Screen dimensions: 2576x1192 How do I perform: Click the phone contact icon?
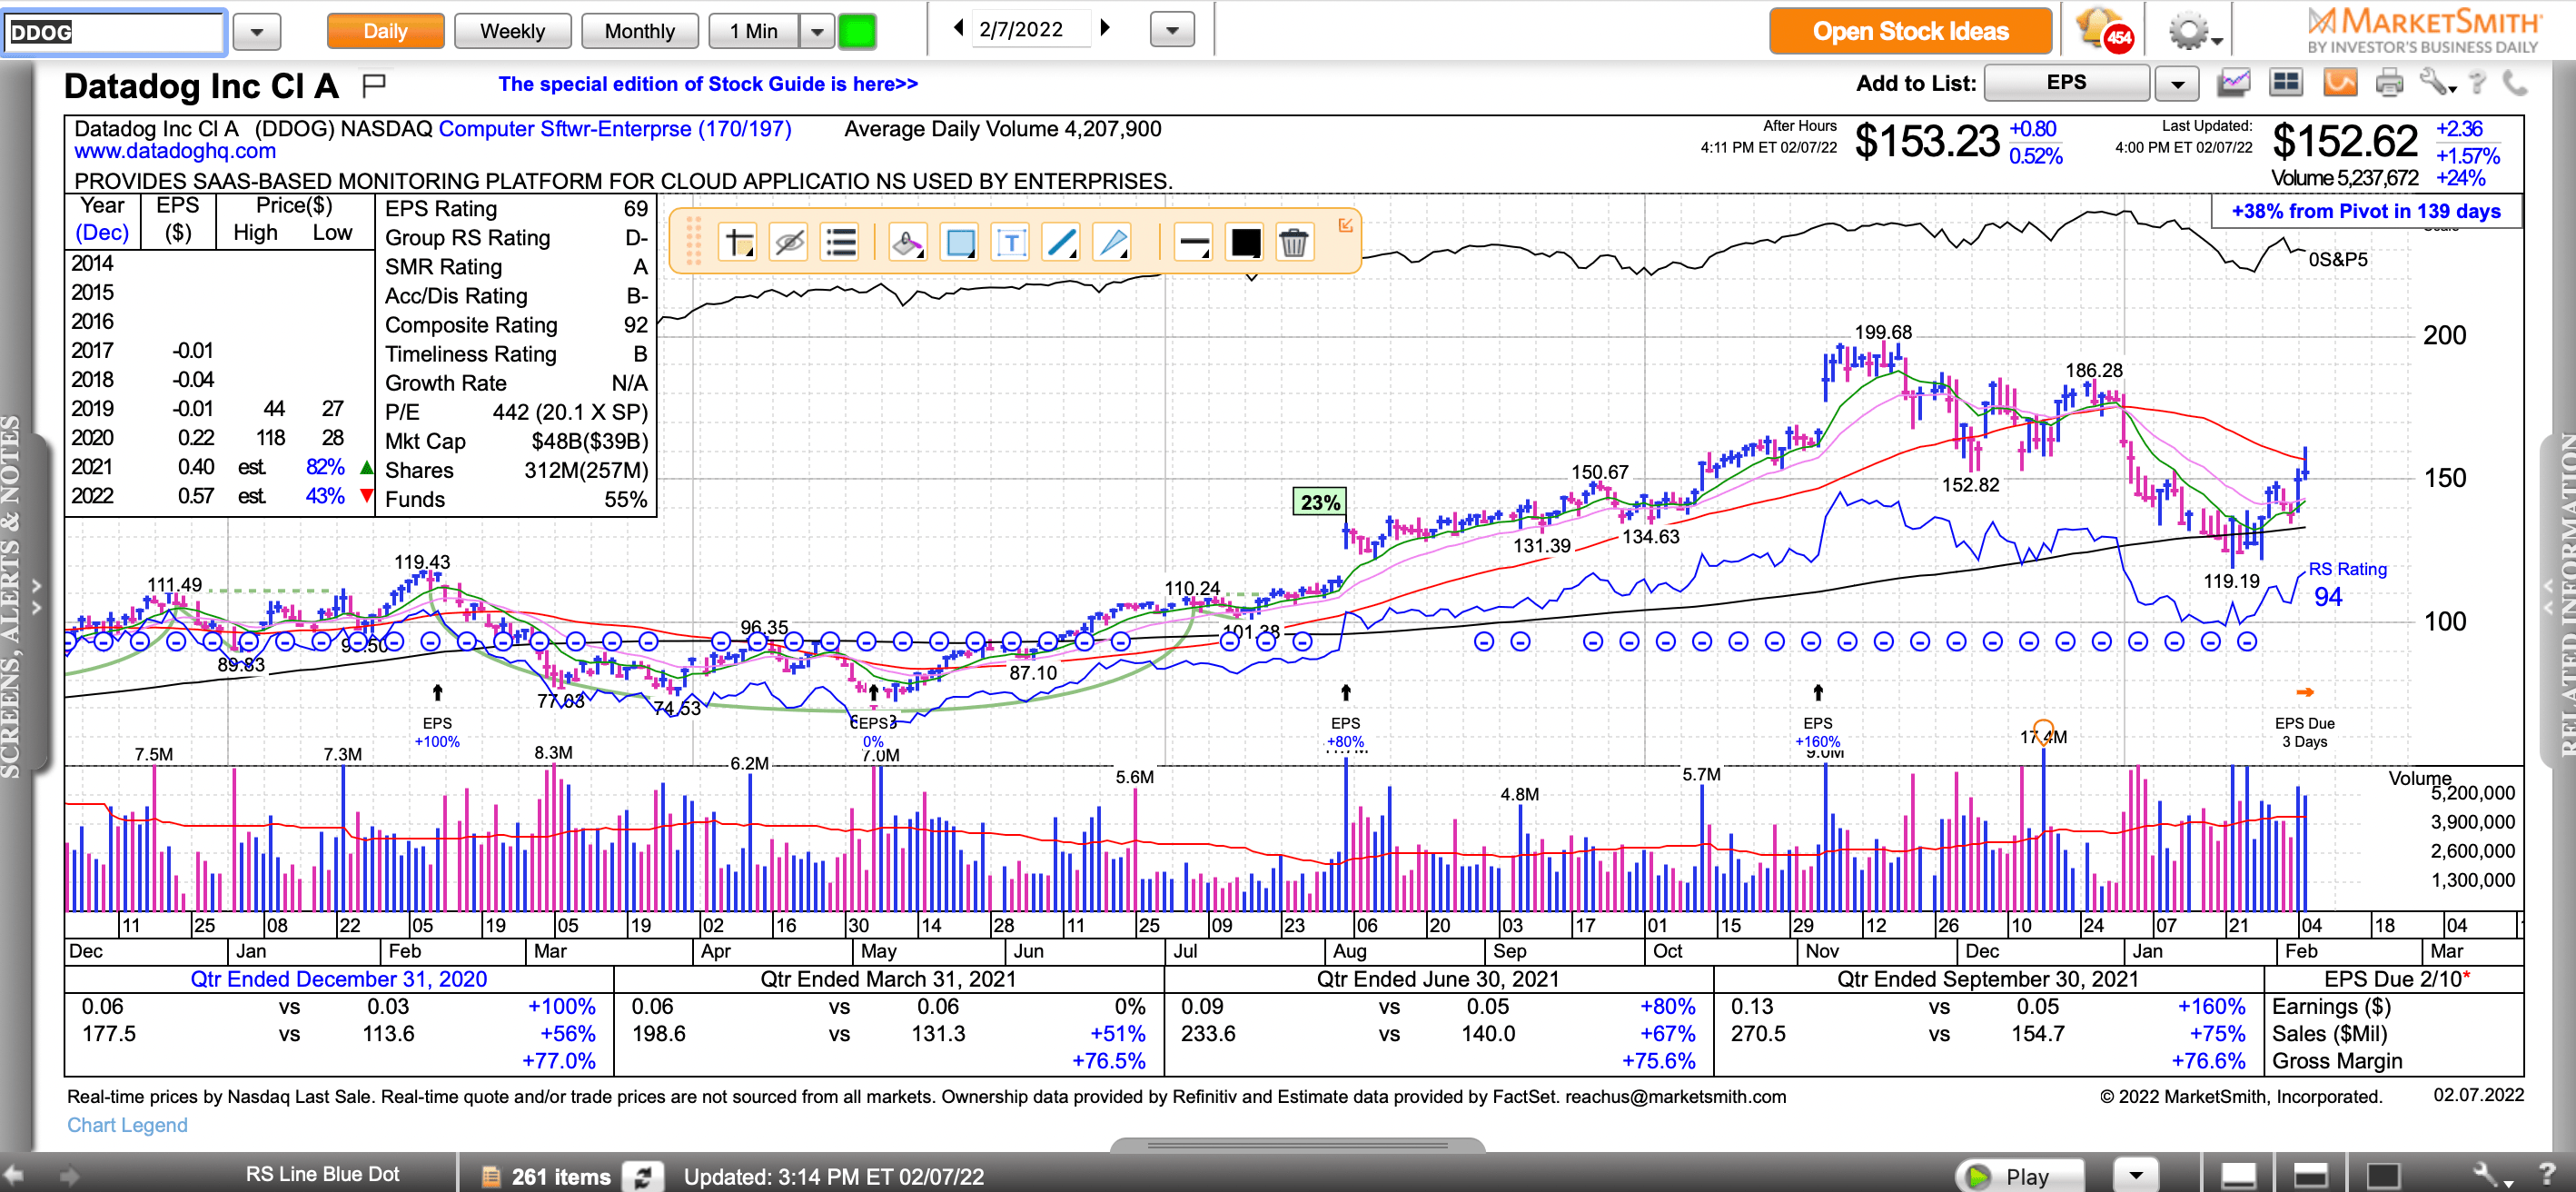2514,83
